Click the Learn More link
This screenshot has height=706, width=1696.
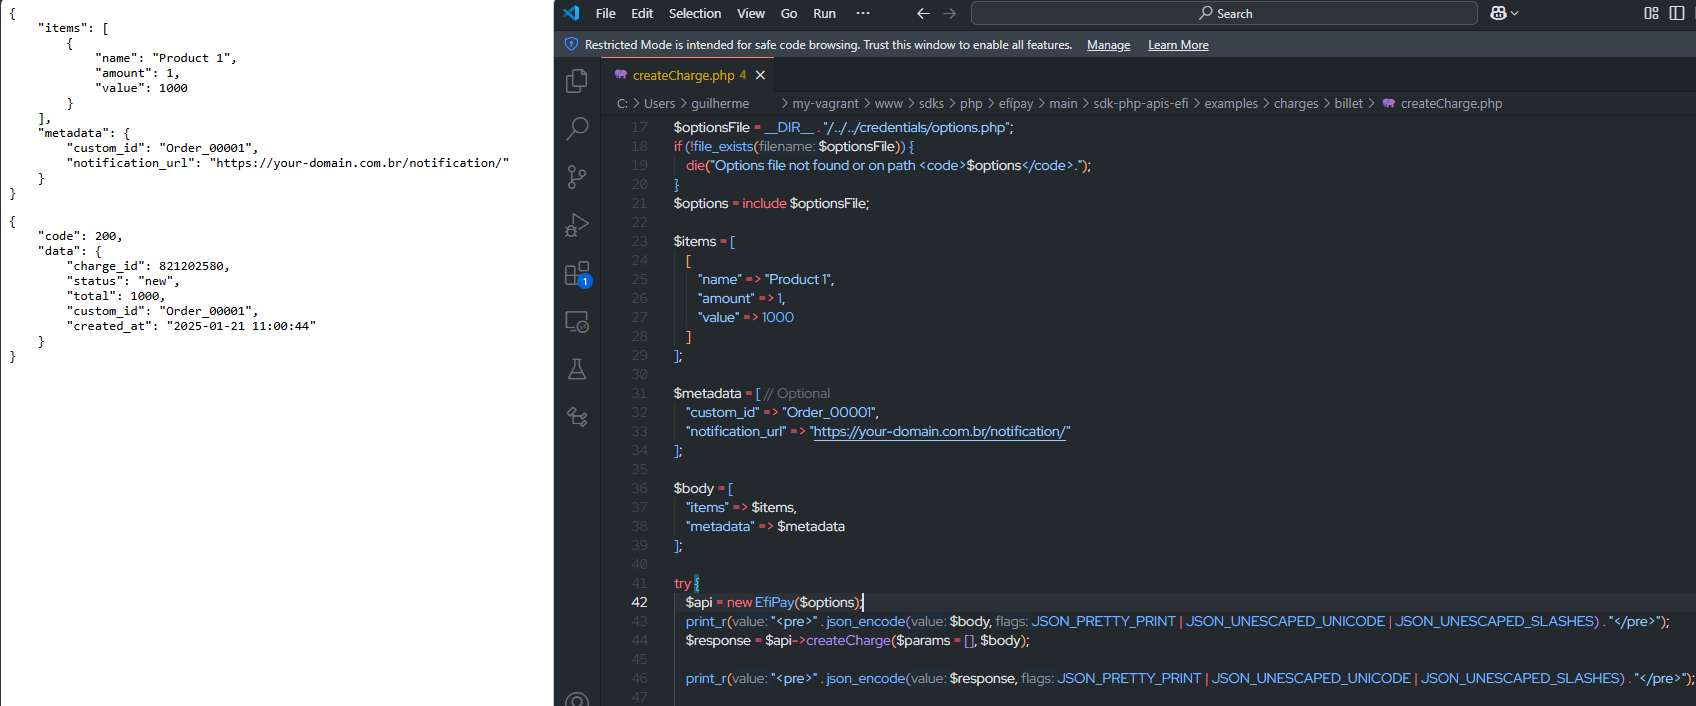coord(1178,45)
